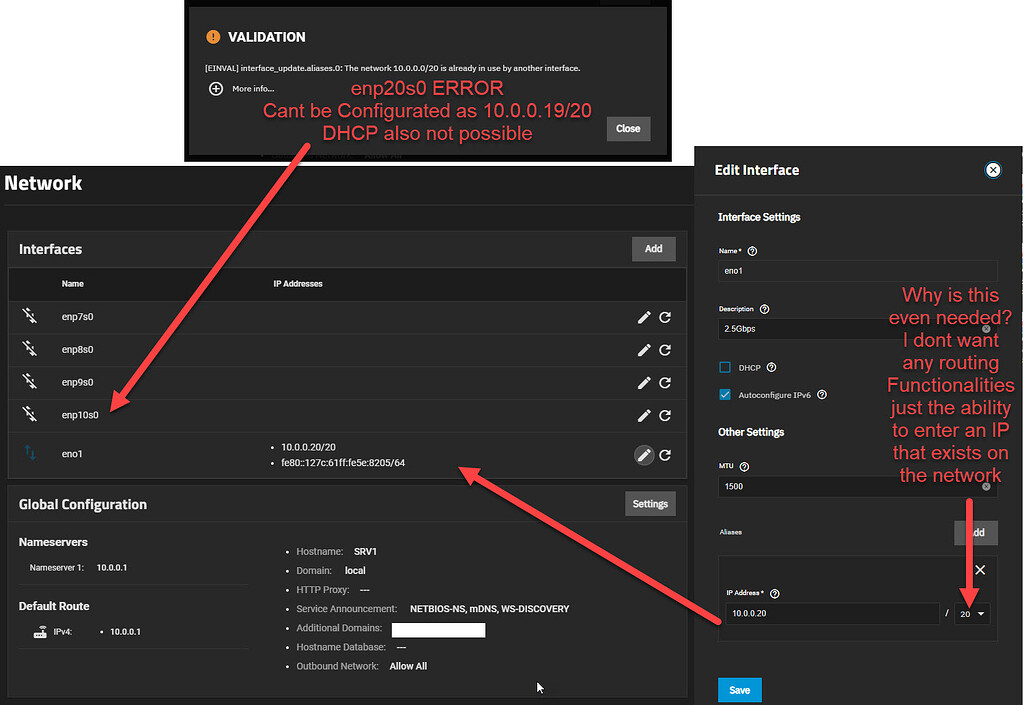Click the IP Address input field
The image size is (1024, 705).
click(832, 614)
